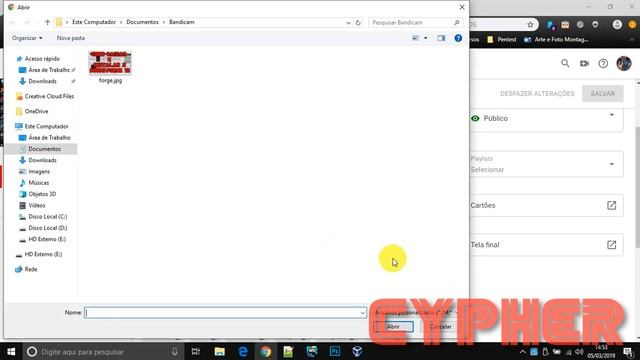The height and width of the screenshot is (360, 640).
Task: Open File Explorer from taskbar
Action: (x=220, y=351)
